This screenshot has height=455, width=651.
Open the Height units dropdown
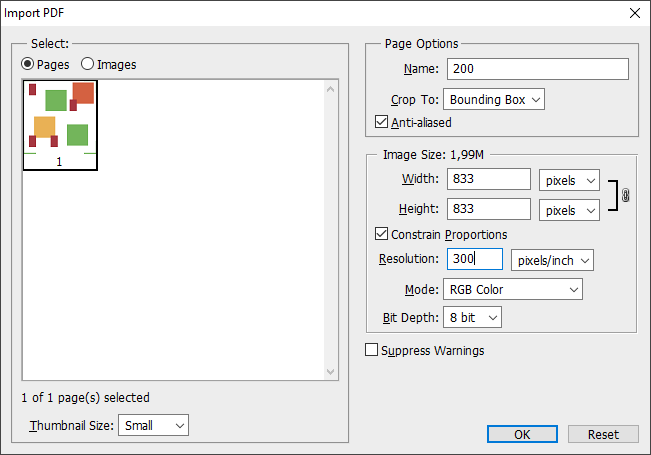(568, 210)
